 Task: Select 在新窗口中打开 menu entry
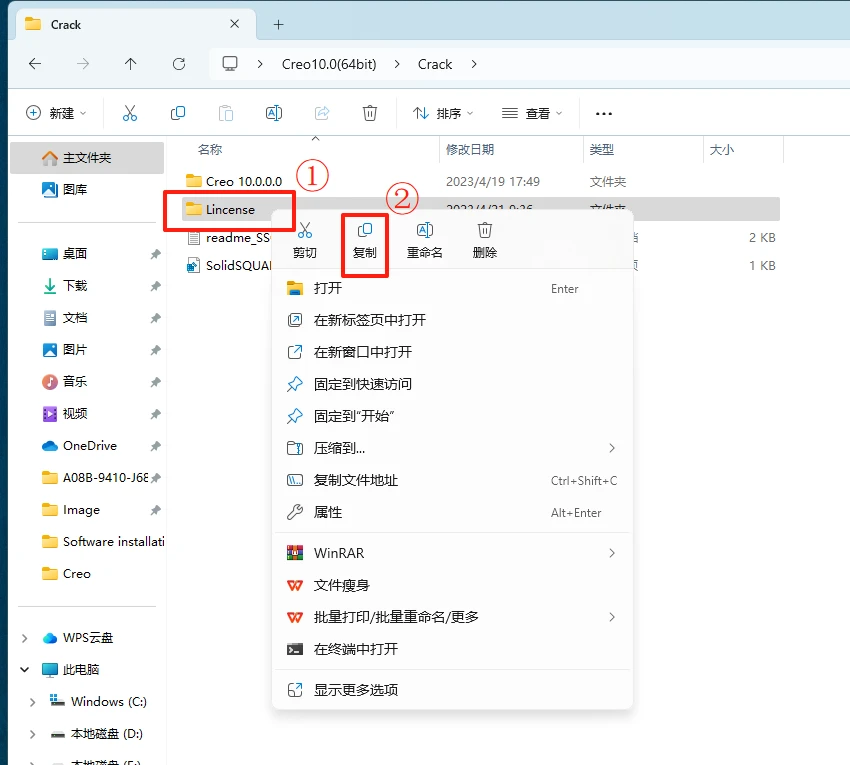tap(452, 352)
